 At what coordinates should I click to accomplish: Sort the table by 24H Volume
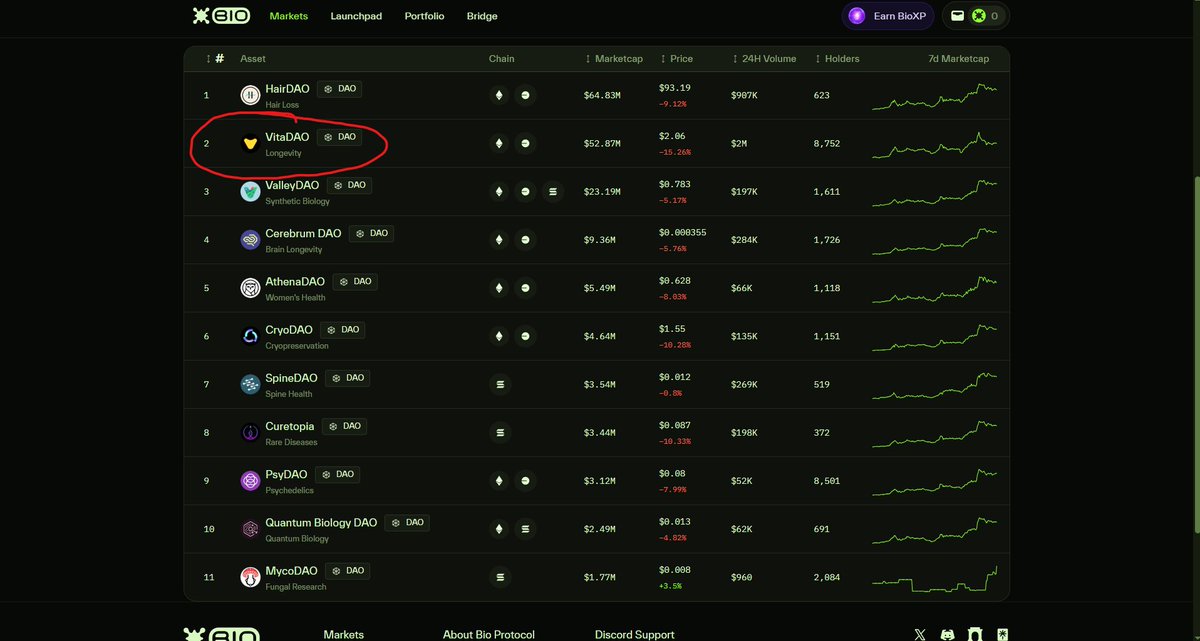coord(764,59)
